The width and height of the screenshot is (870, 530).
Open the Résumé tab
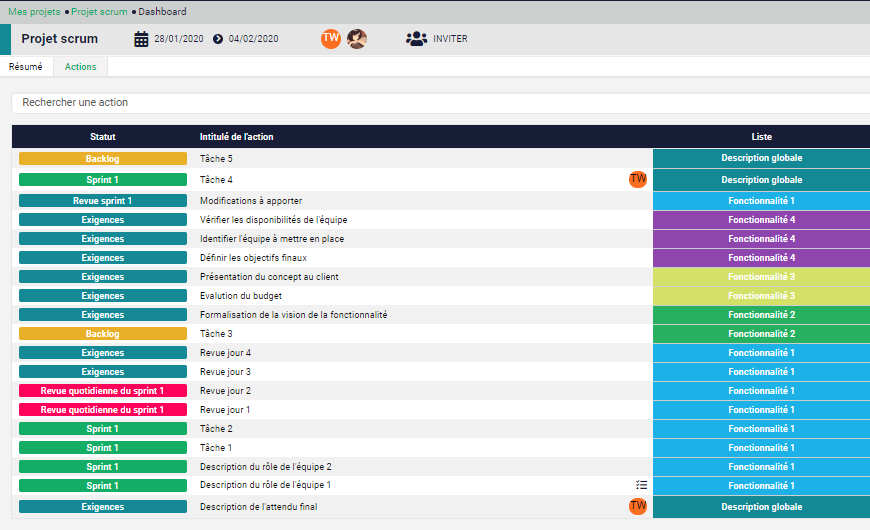pyautogui.click(x=26, y=67)
